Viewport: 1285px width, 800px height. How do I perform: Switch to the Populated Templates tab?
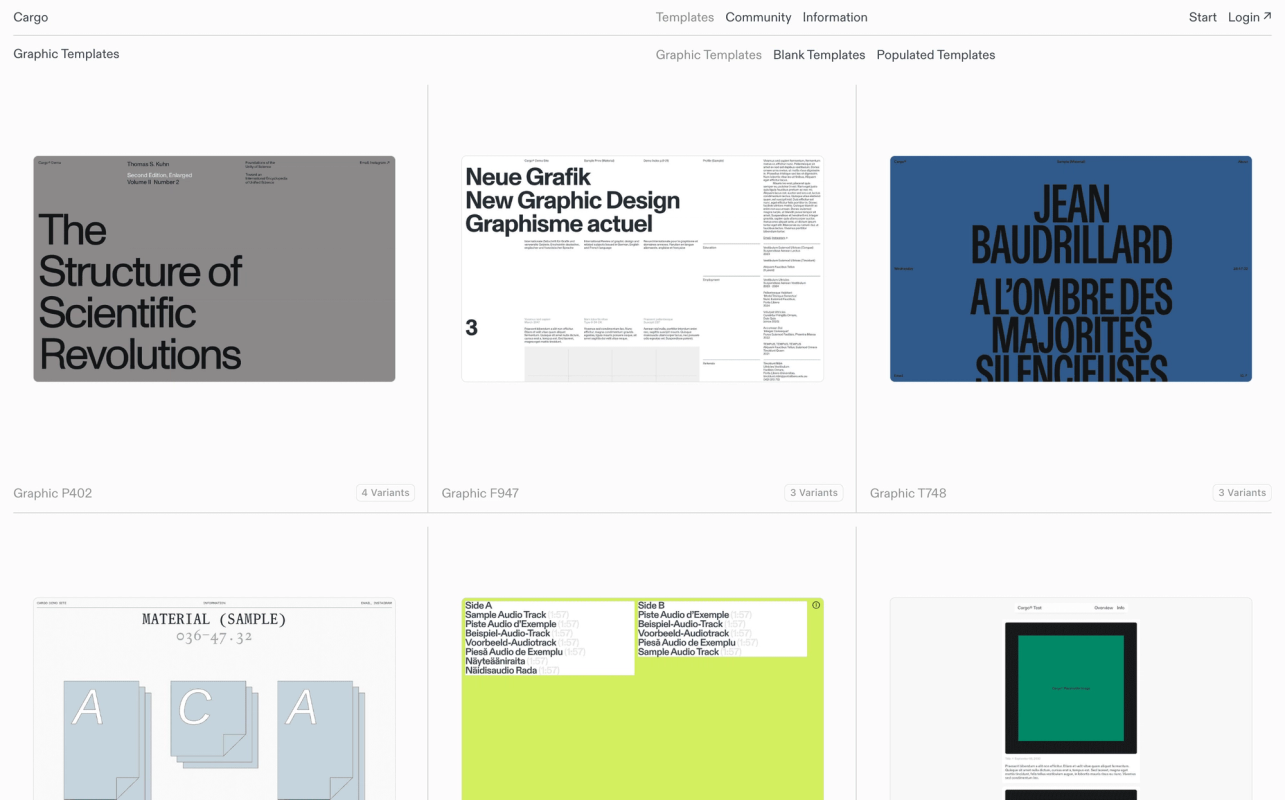(936, 55)
